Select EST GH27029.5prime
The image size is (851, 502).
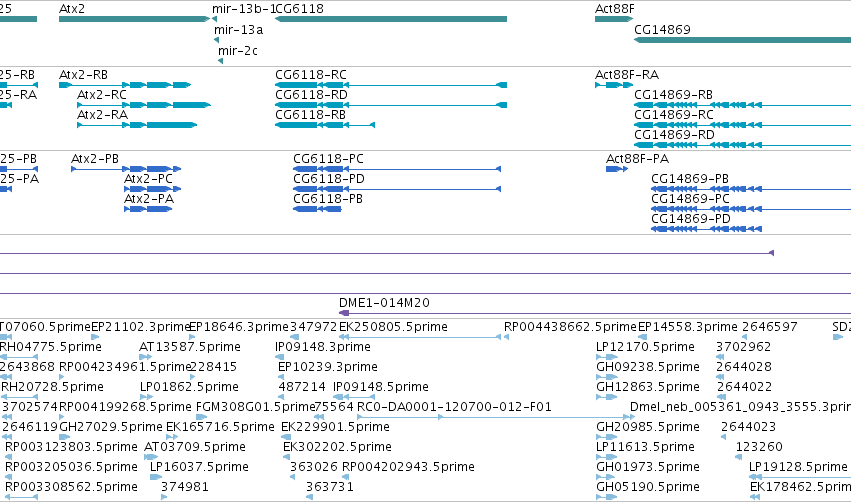[111, 427]
